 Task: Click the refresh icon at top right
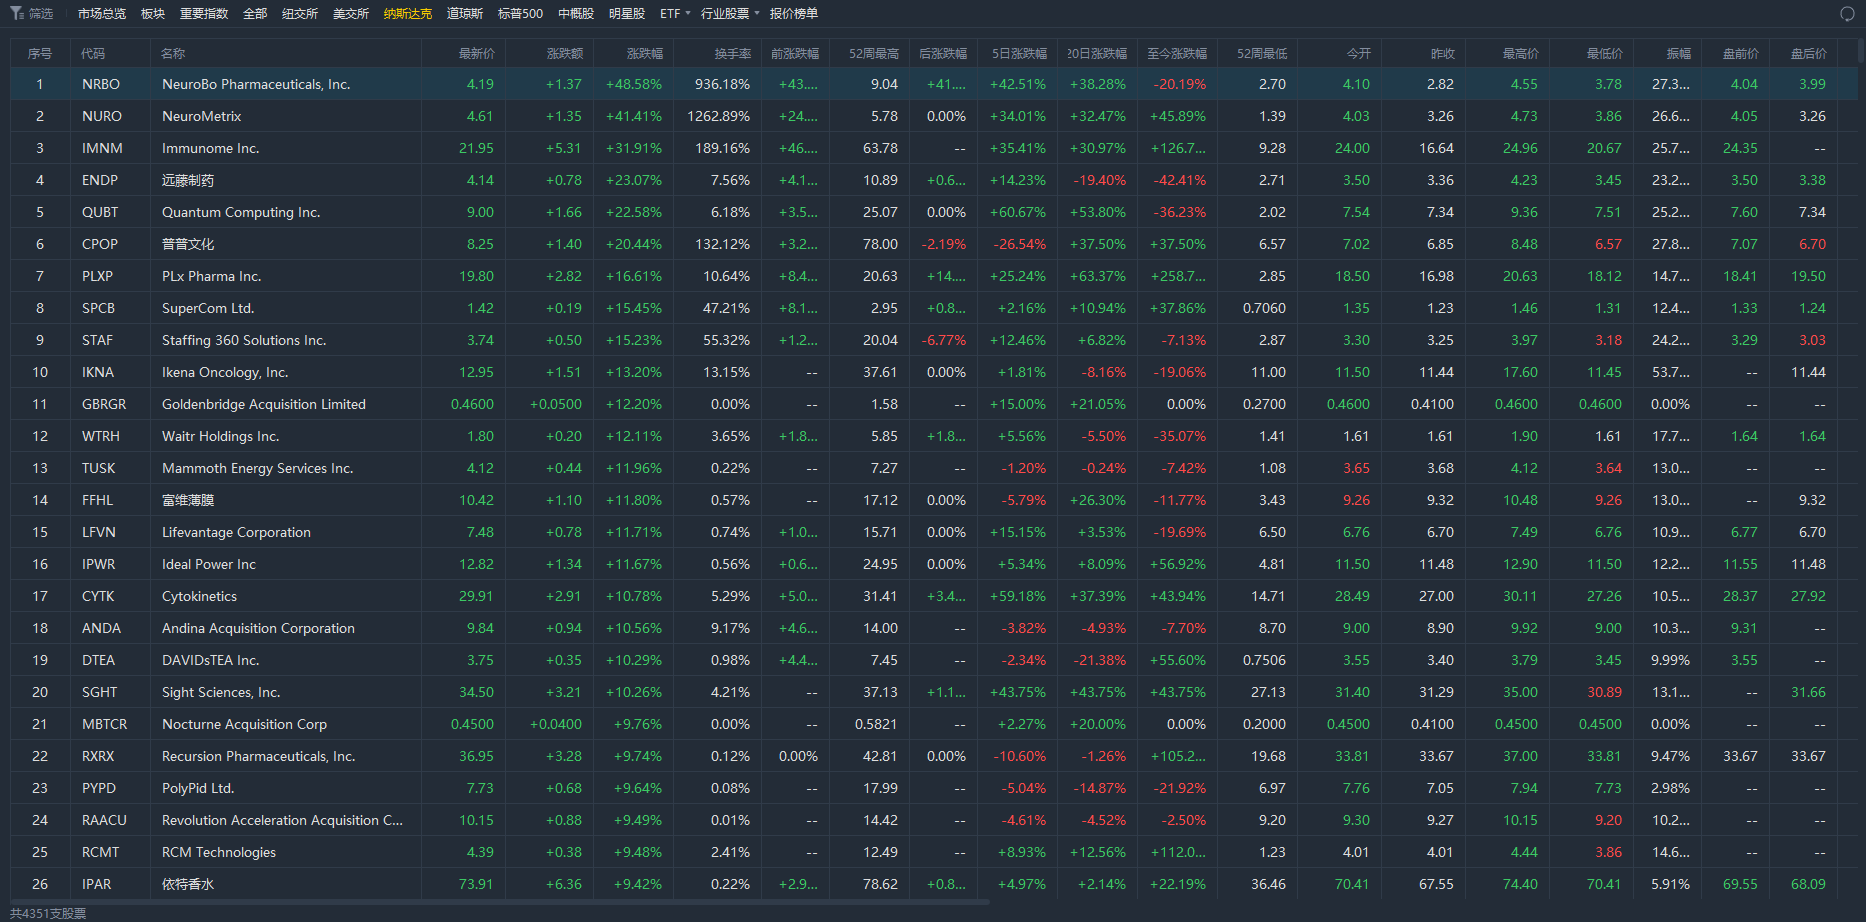pos(1847,13)
